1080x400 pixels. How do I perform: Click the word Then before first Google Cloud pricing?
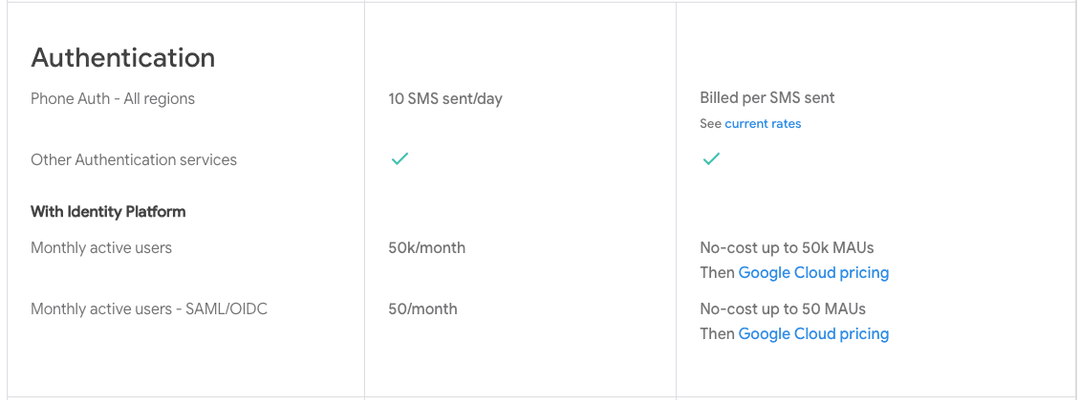[x=717, y=273]
